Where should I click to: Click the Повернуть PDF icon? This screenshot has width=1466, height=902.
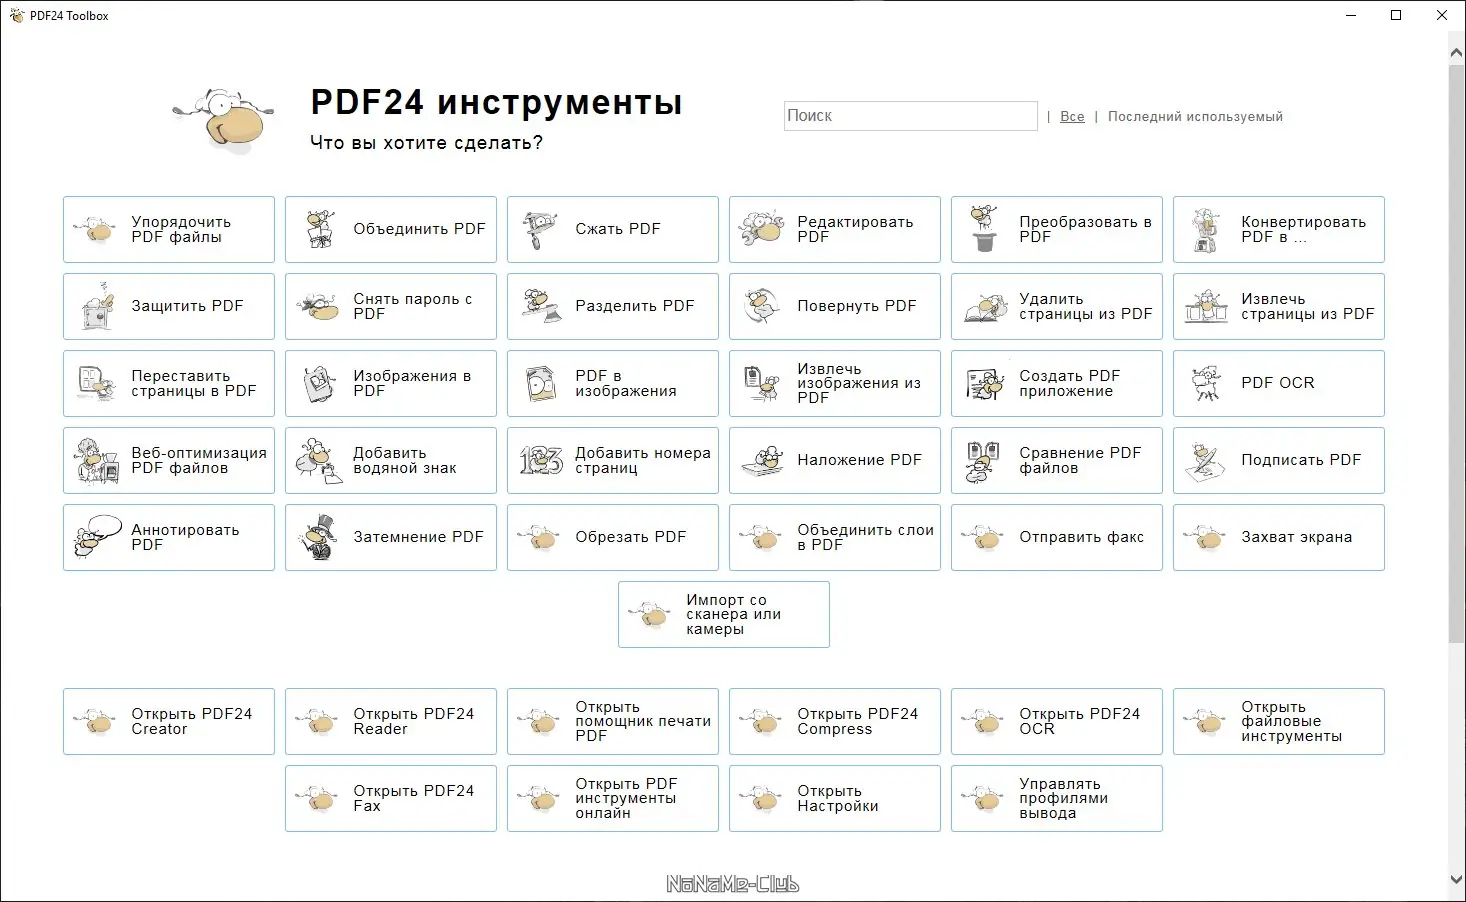click(x=763, y=306)
